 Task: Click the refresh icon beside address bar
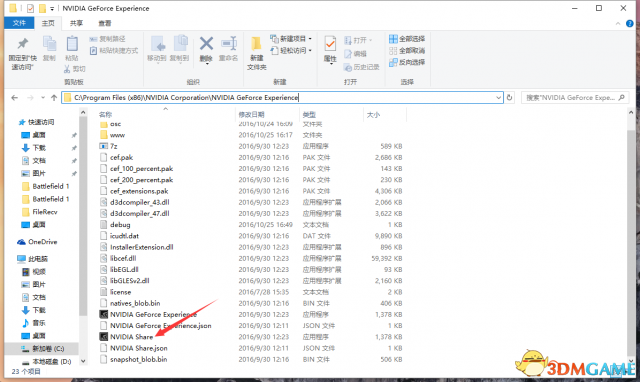point(509,98)
